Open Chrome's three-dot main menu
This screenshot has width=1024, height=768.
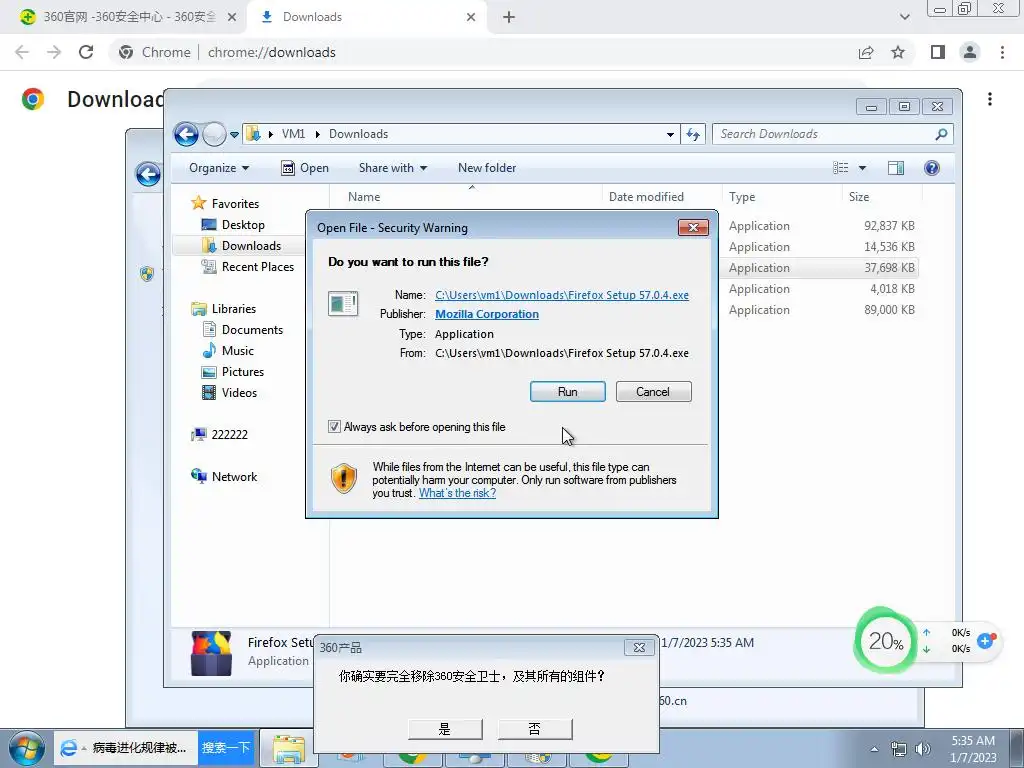coord(1002,52)
